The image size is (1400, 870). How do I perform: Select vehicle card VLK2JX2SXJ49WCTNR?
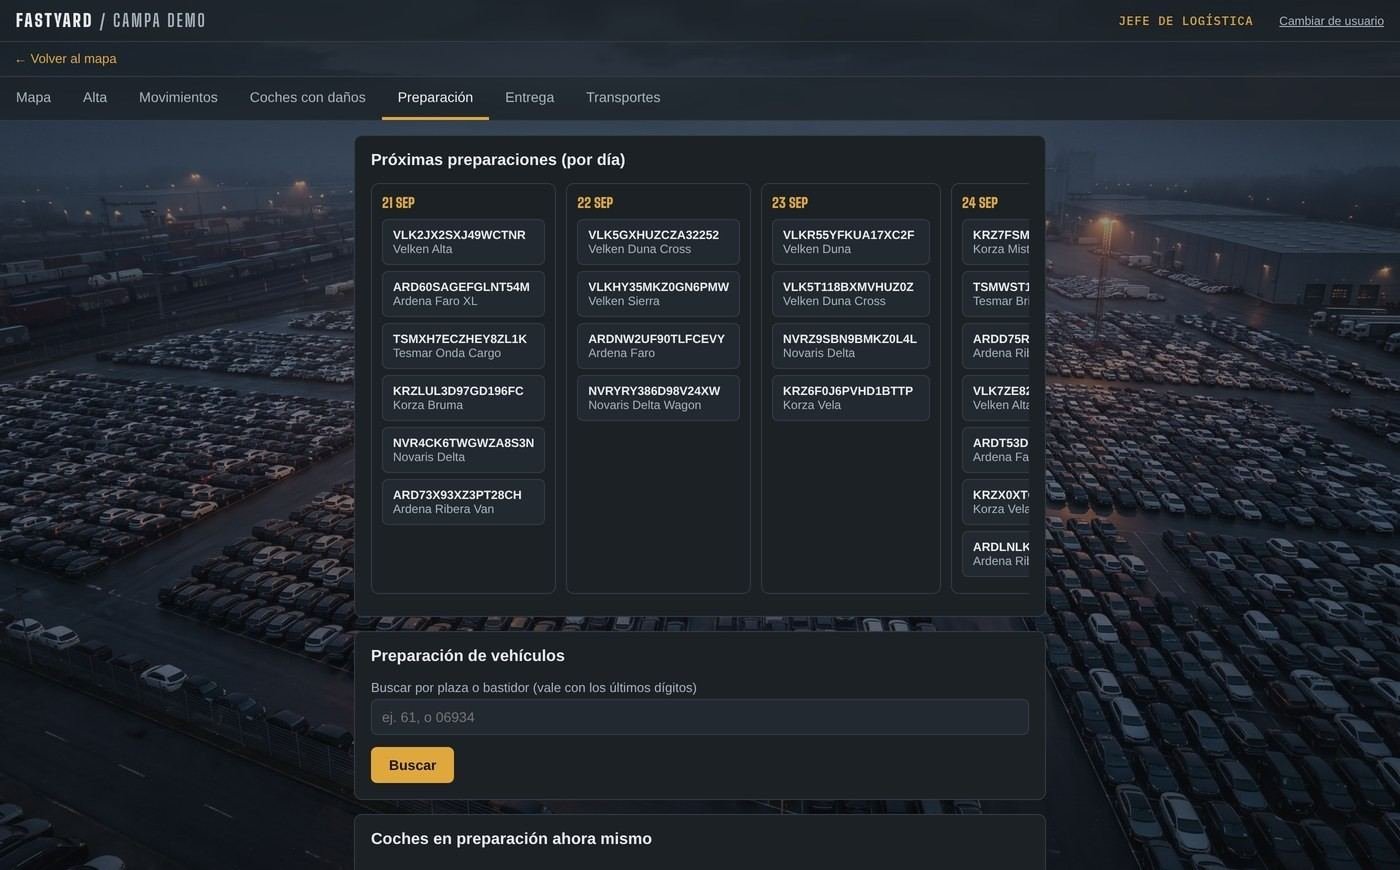(x=463, y=242)
